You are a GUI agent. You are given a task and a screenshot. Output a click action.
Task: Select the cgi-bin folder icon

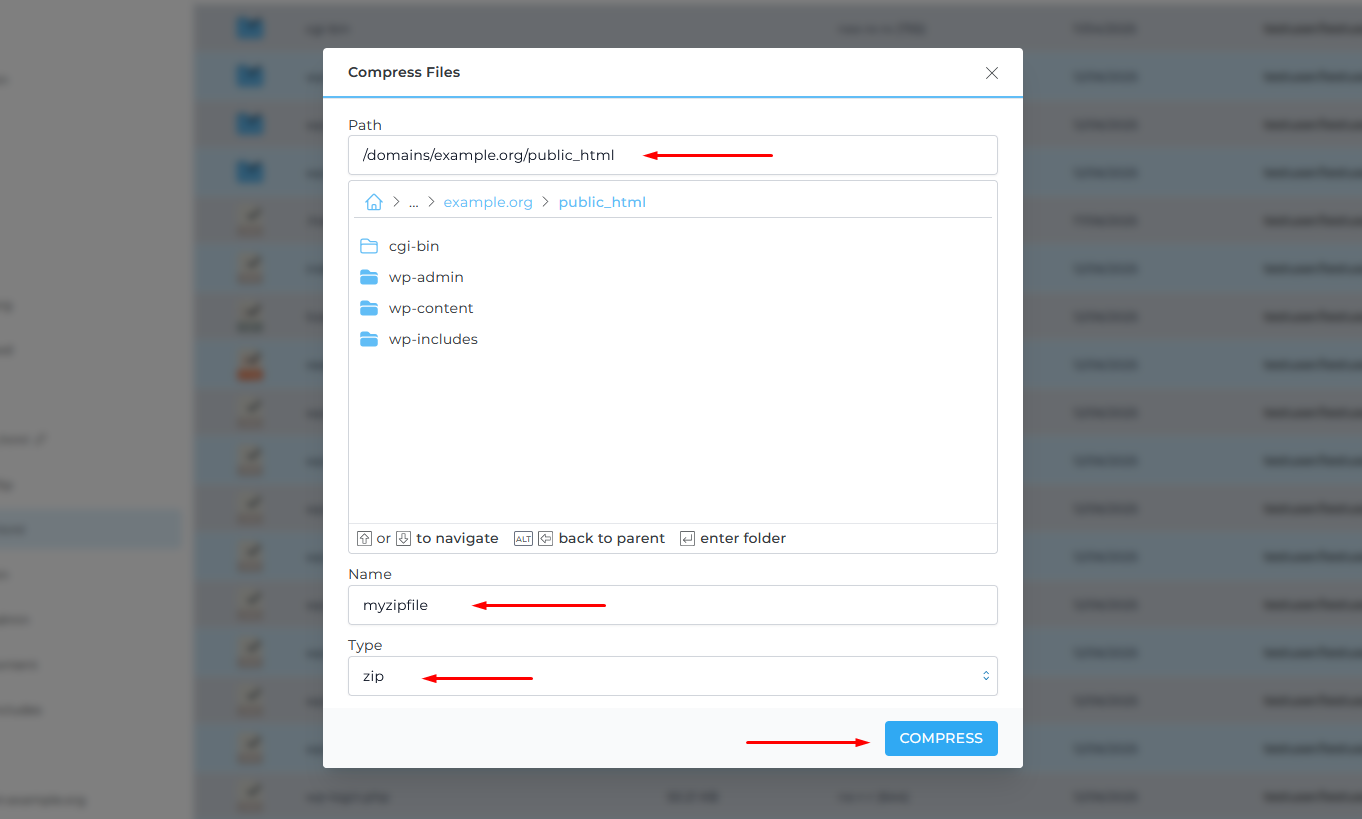click(369, 246)
